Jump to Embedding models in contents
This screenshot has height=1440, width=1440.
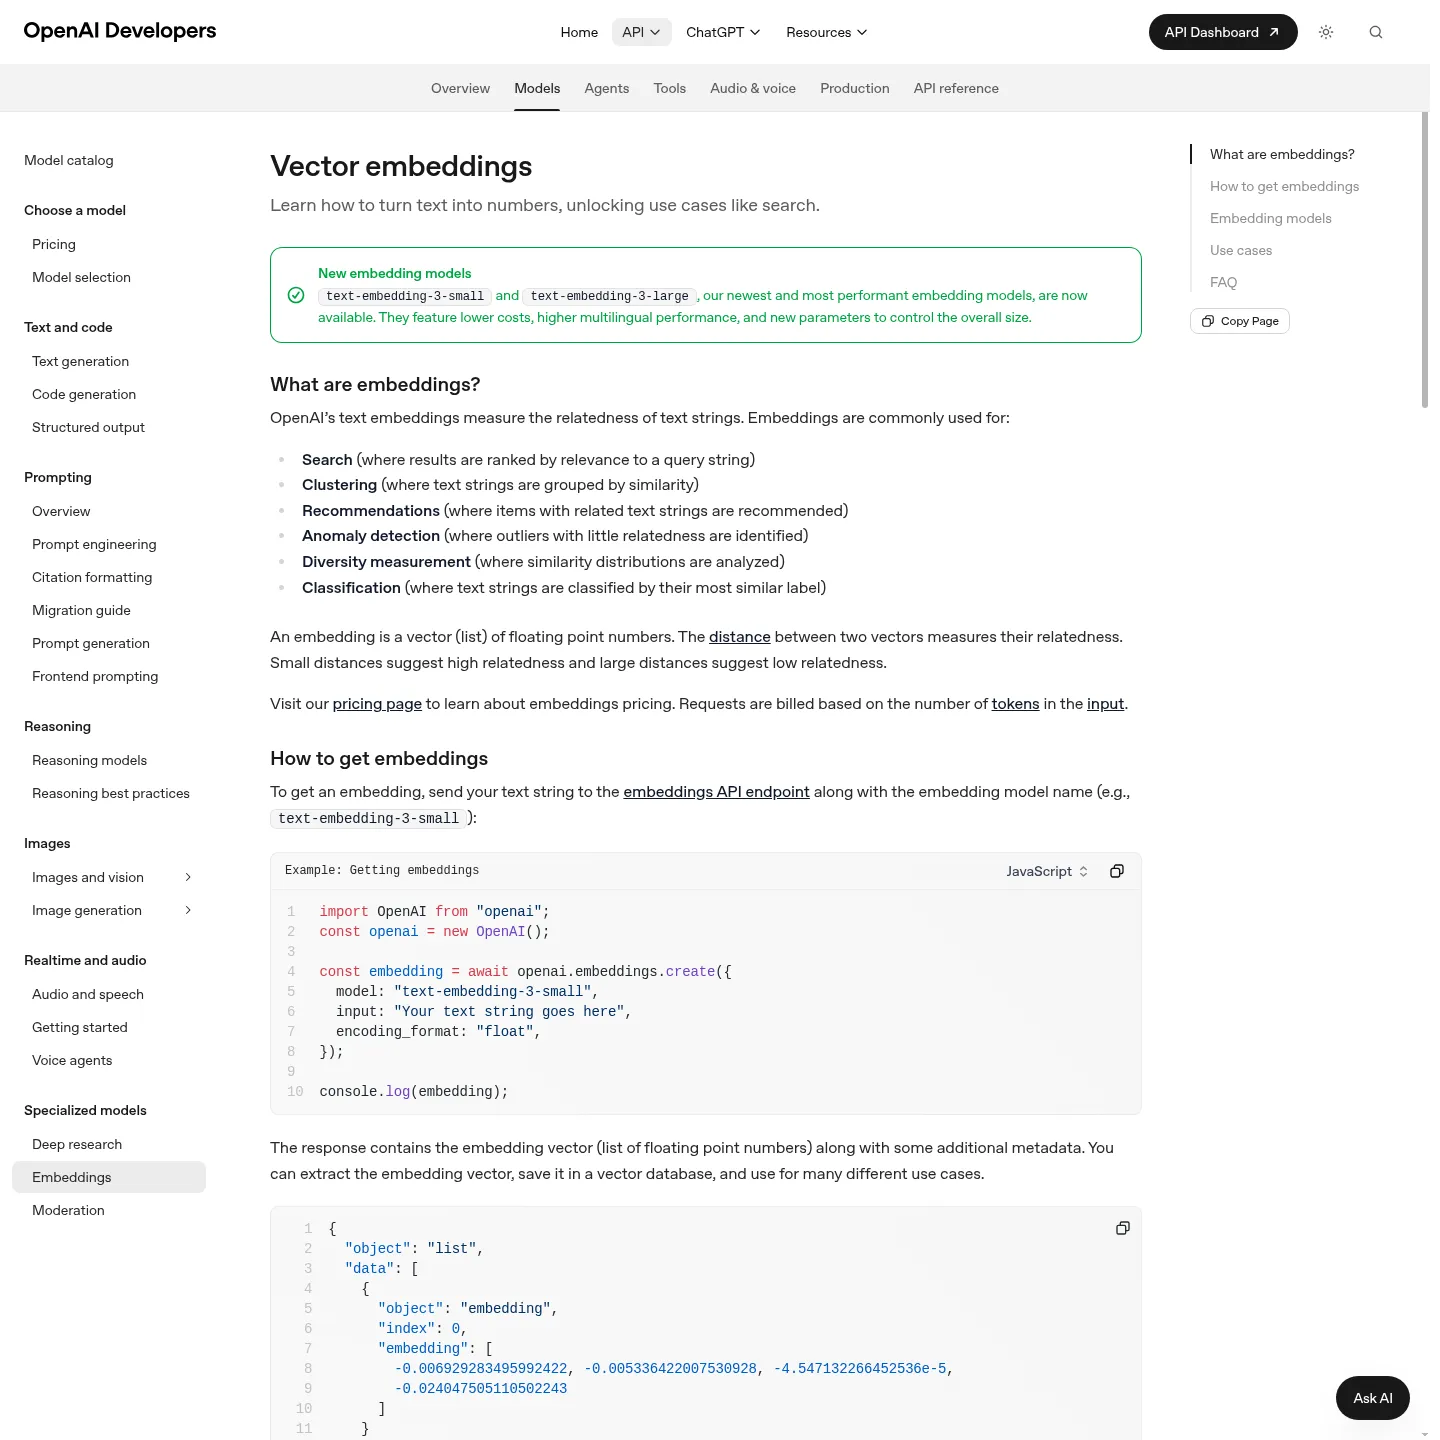[x=1271, y=218]
